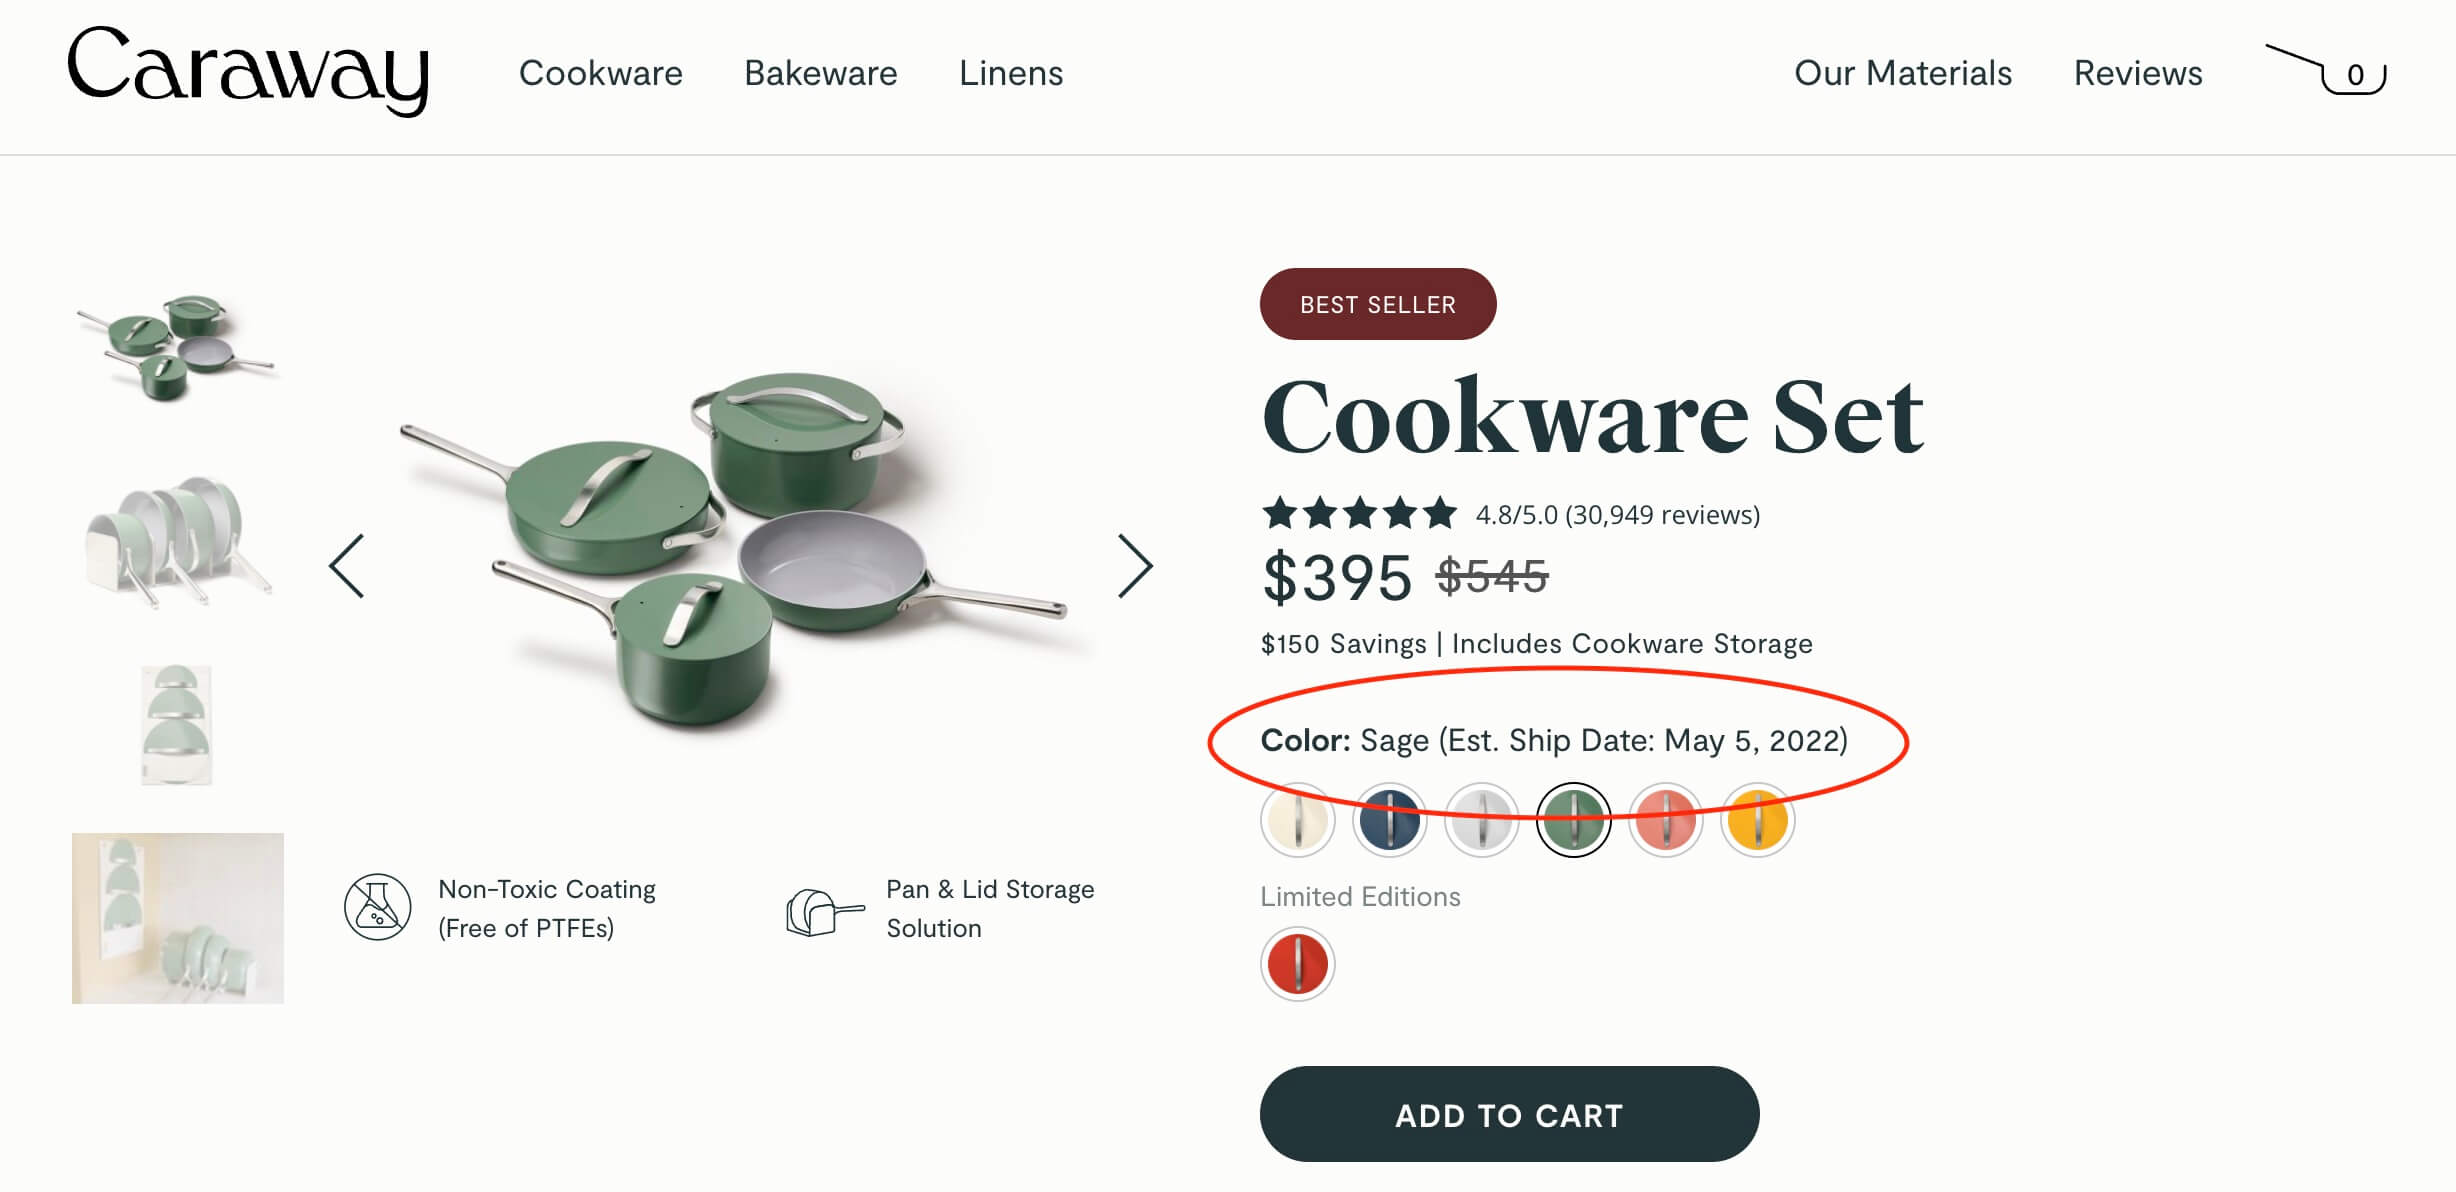Open Our Materials page

tap(1902, 70)
